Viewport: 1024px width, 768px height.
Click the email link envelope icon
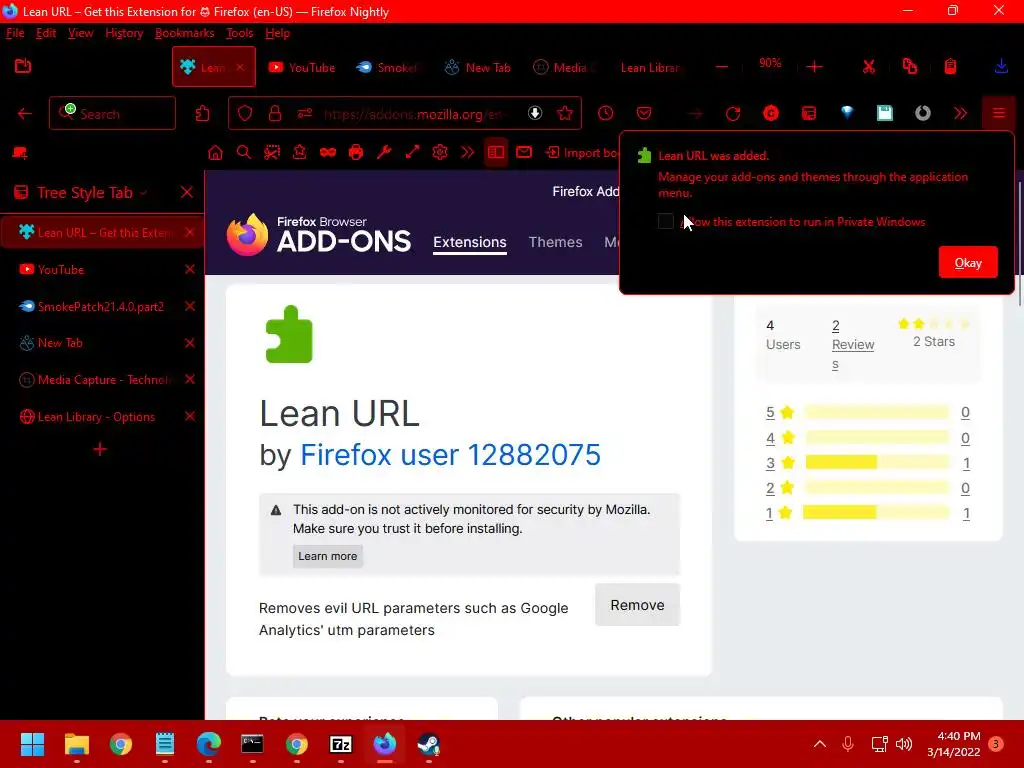pyautogui.click(x=524, y=152)
